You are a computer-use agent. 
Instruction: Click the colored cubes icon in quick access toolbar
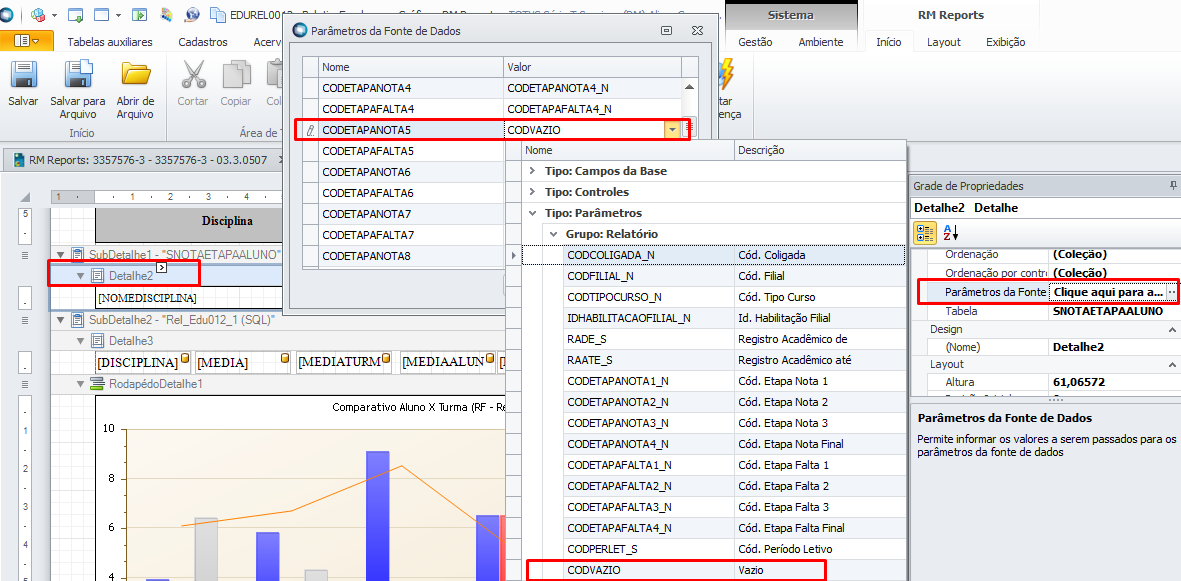point(38,14)
